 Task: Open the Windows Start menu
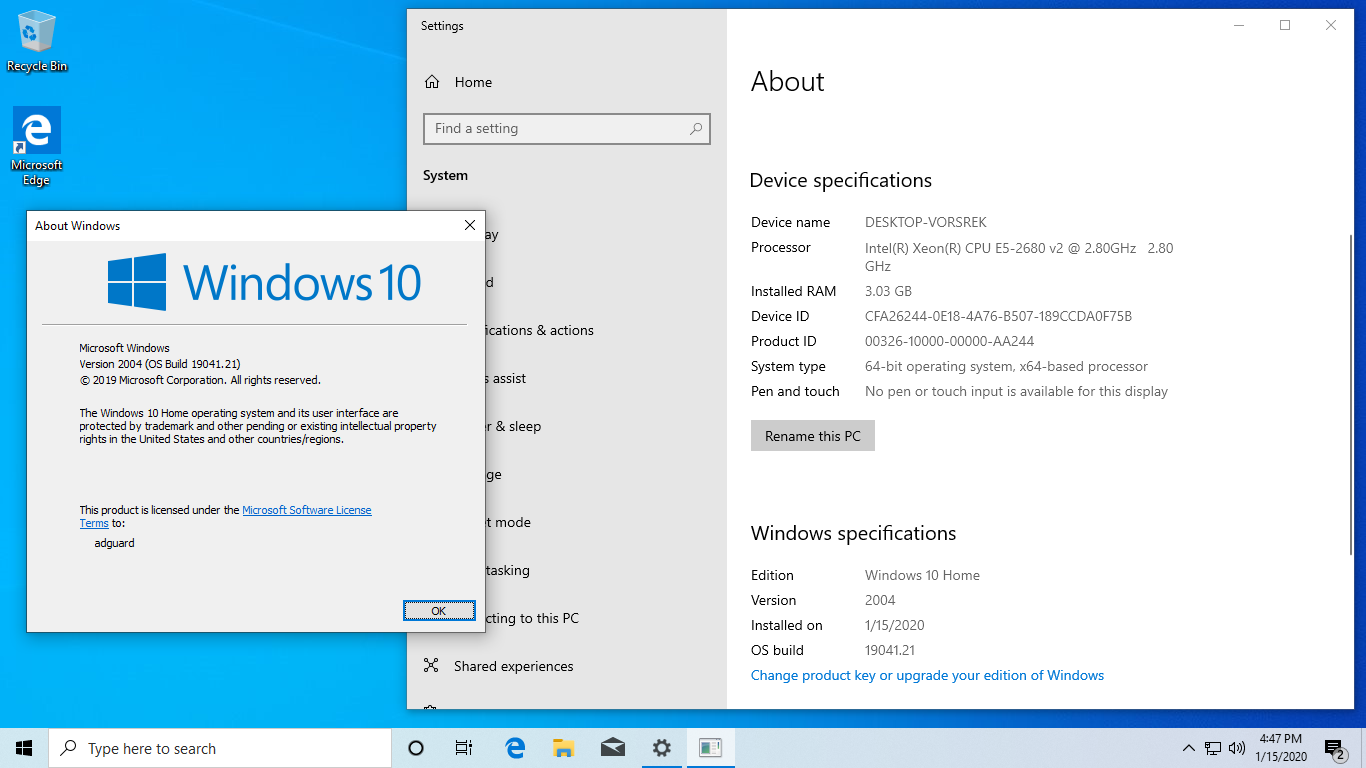[x=24, y=748]
